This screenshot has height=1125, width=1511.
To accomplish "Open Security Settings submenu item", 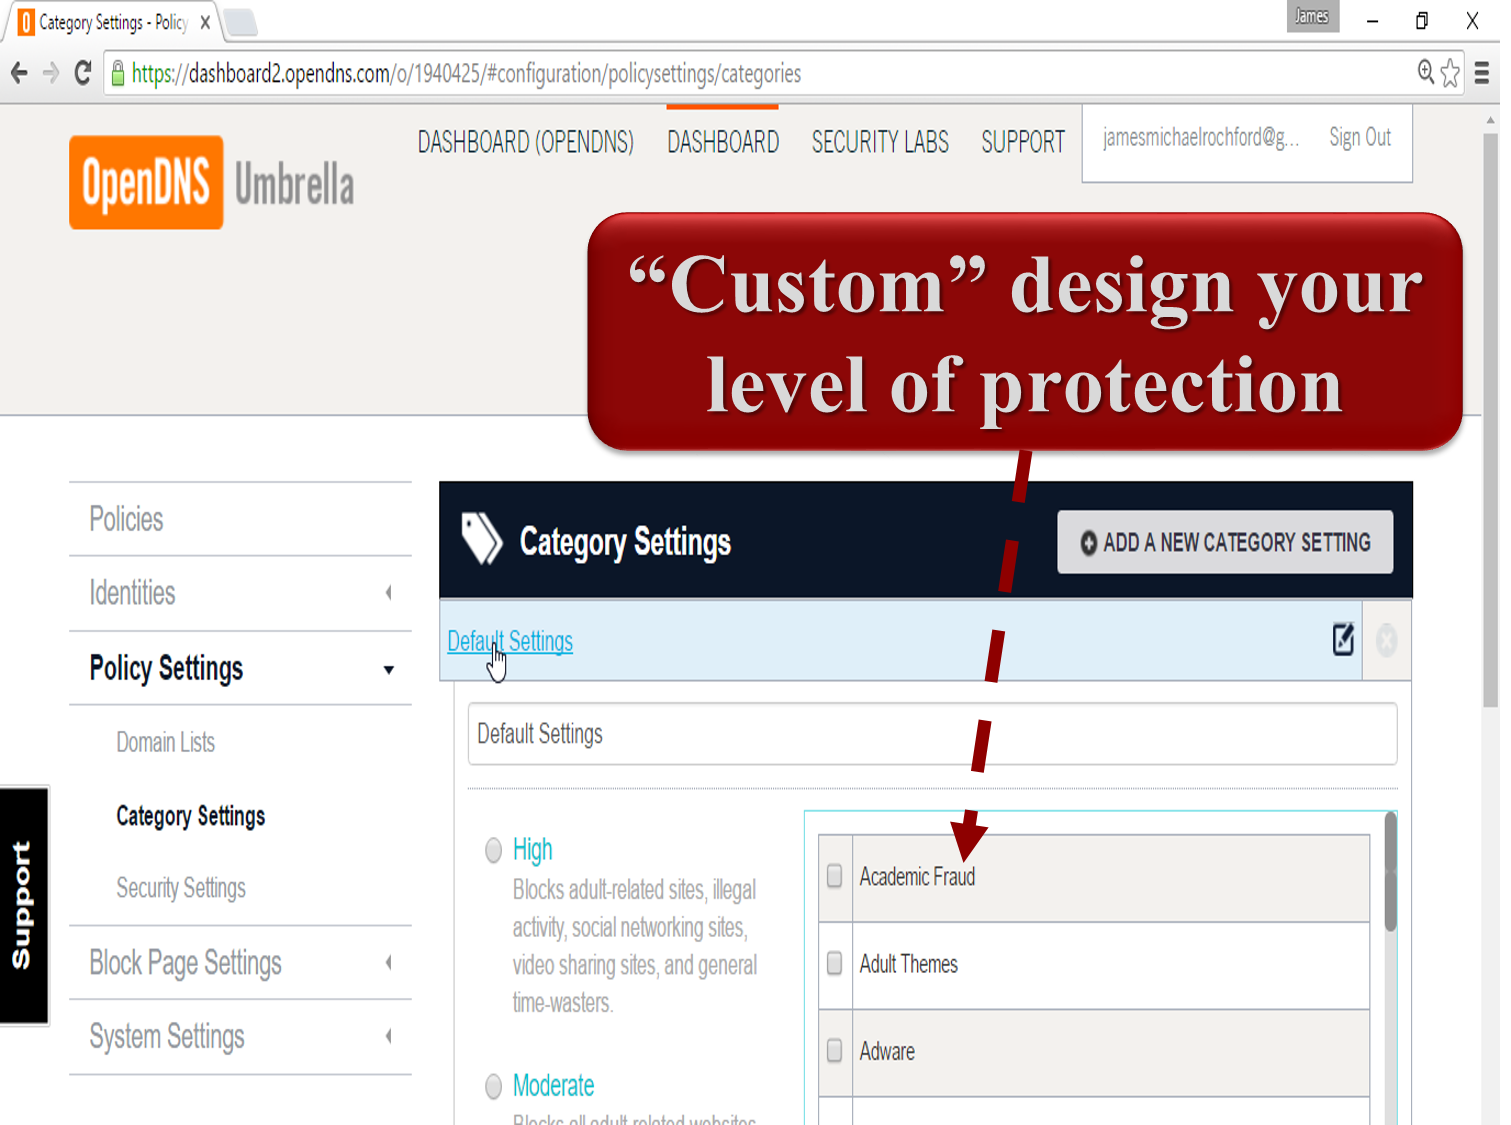I will (180, 888).
